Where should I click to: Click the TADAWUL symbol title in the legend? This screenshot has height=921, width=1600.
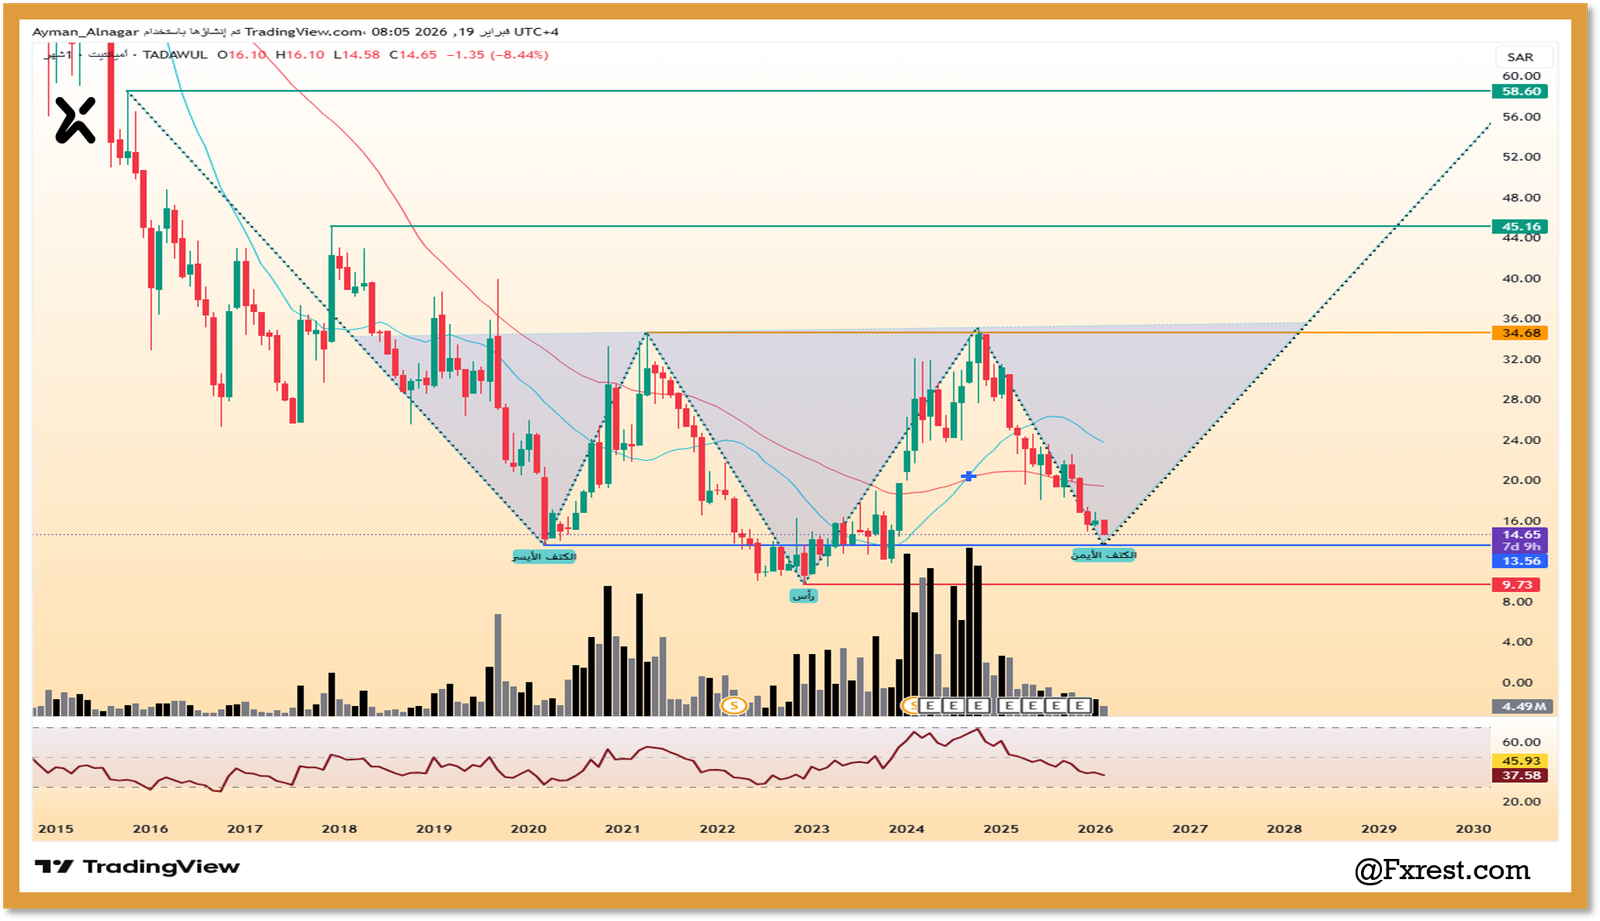pyautogui.click(x=175, y=55)
